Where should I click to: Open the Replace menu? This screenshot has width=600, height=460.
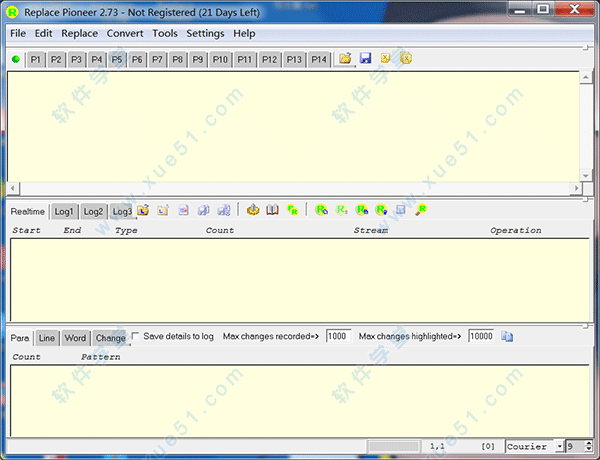[80, 33]
